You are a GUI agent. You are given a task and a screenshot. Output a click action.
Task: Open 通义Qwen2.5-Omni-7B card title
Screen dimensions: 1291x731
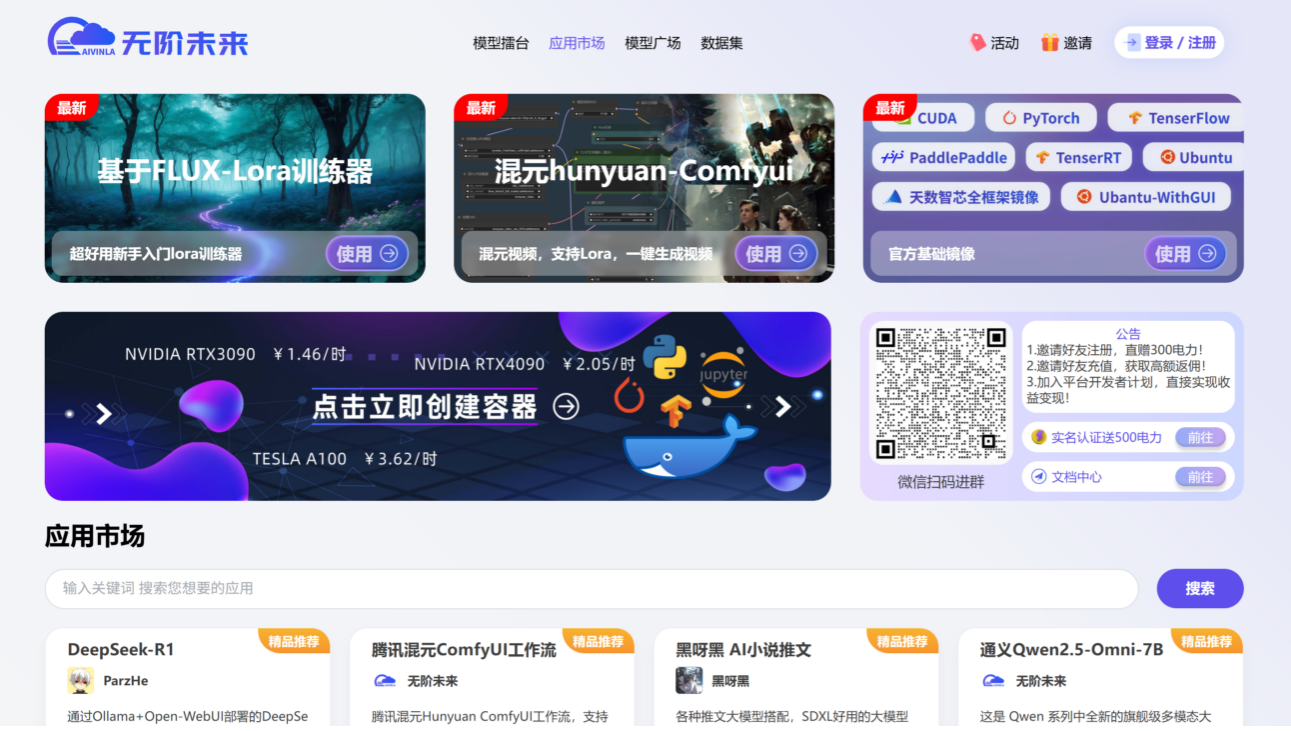coord(1071,649)
